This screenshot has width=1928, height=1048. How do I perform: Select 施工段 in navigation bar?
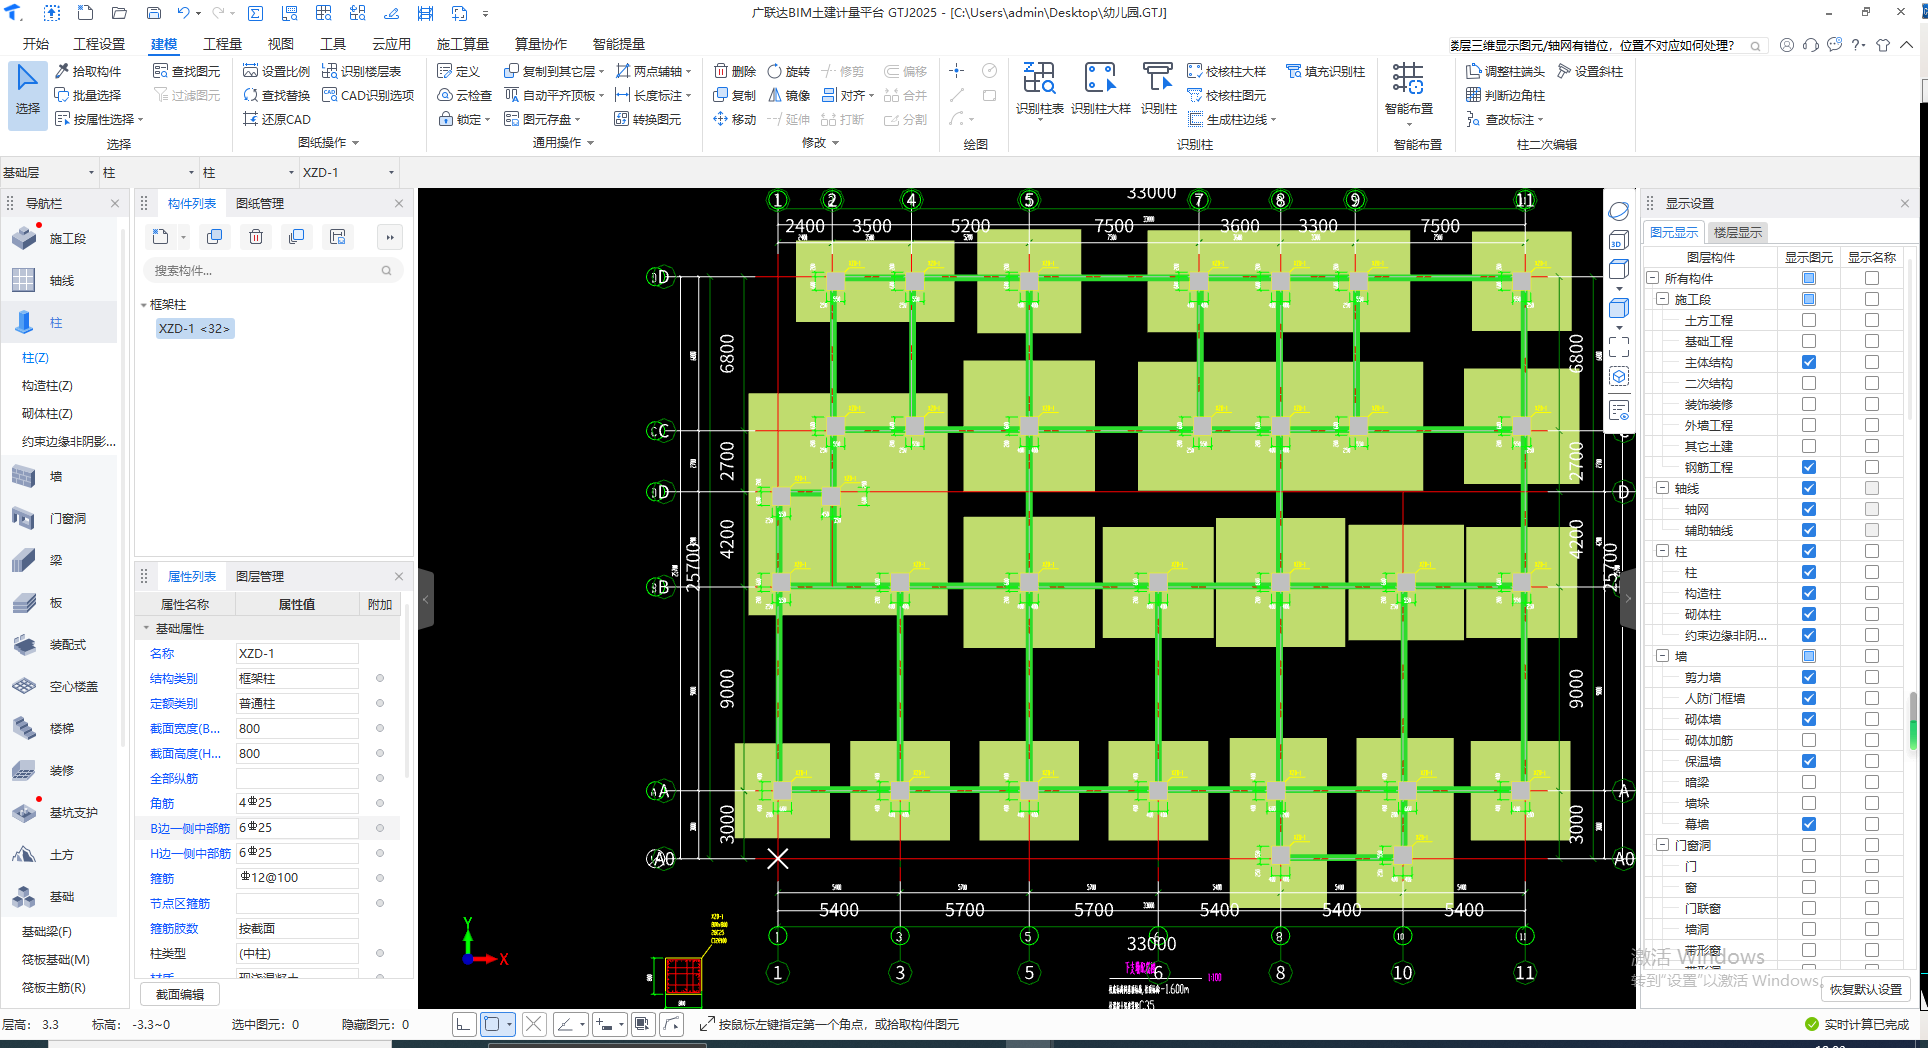pyautogui.click(x=58, y=238)
